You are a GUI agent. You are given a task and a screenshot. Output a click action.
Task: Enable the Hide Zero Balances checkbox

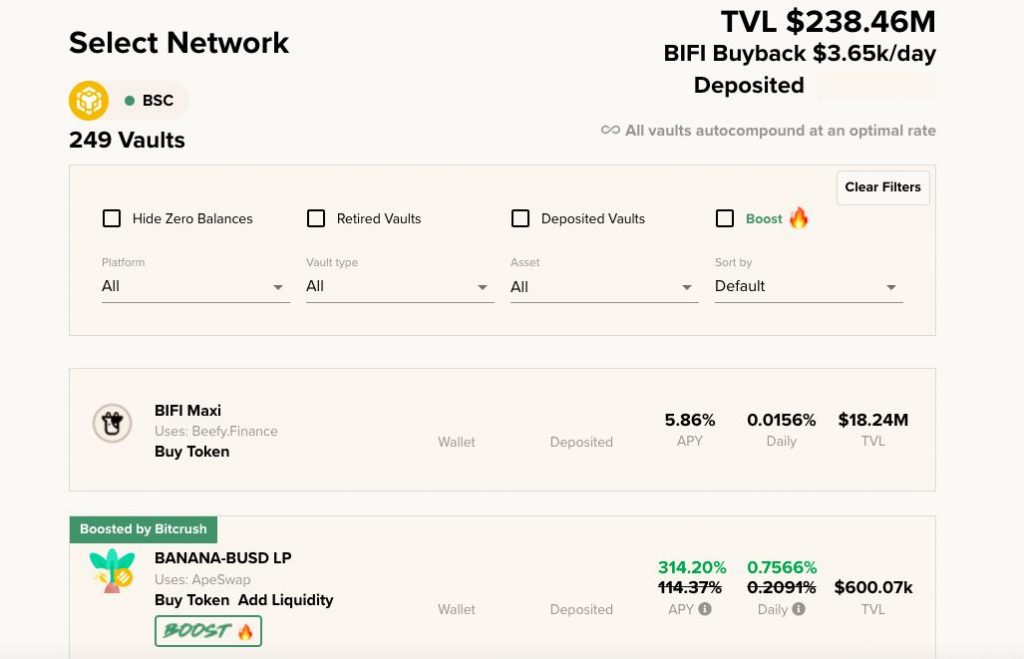(x=114, y=218)
